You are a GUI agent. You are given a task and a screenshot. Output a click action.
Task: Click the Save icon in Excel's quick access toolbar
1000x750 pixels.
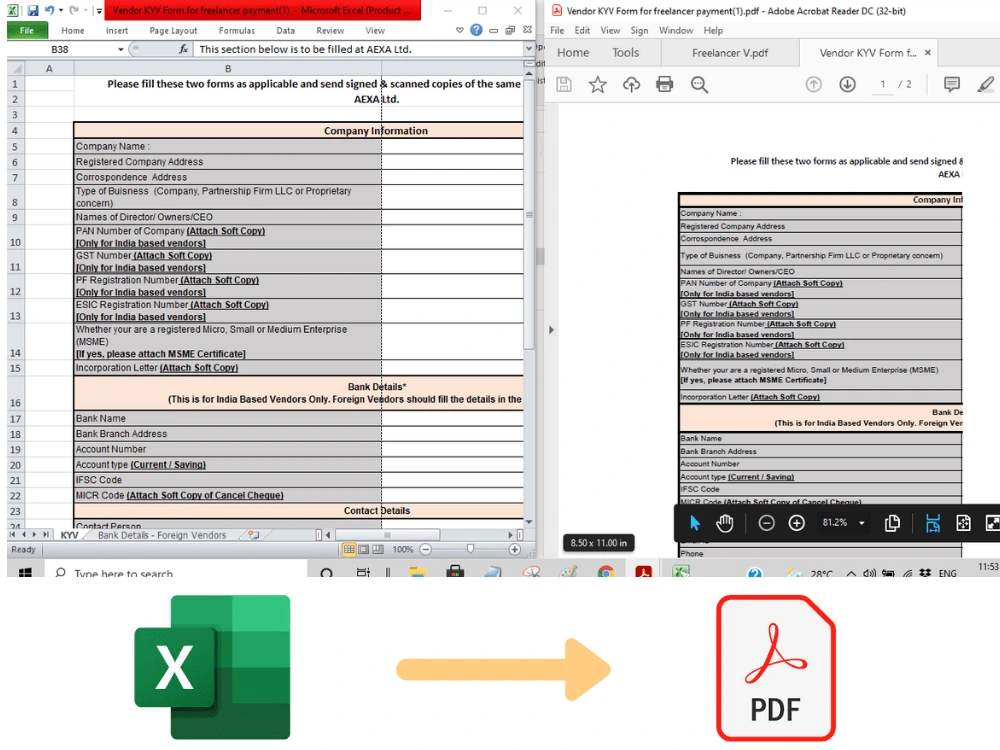[x=33, y=10]
